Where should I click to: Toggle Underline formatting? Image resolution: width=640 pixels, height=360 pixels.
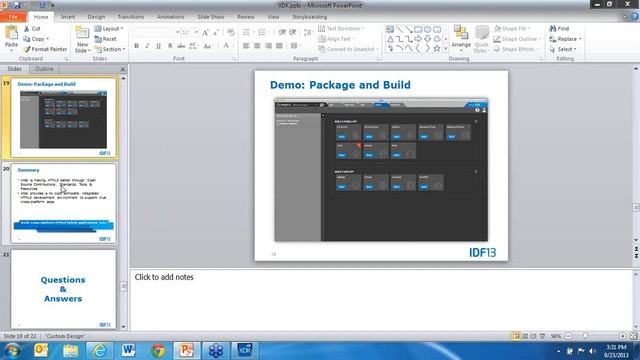coord(158,46)
